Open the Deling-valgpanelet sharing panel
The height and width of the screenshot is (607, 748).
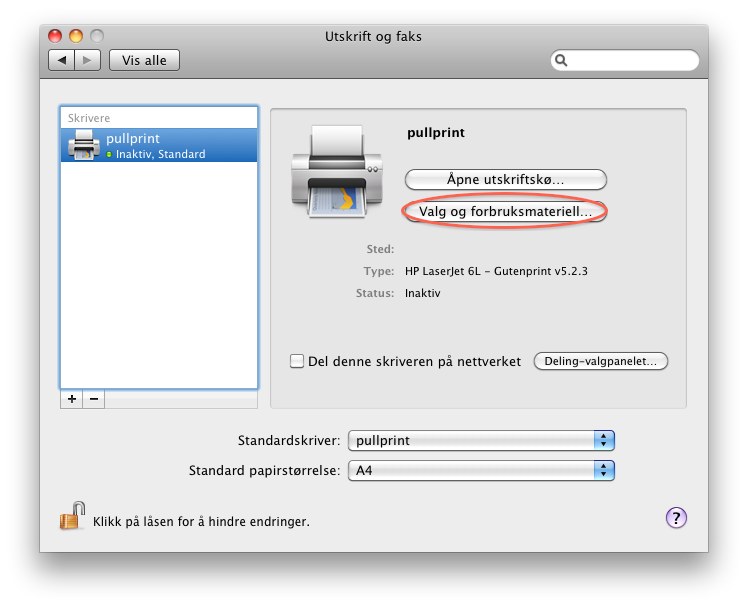600,361
